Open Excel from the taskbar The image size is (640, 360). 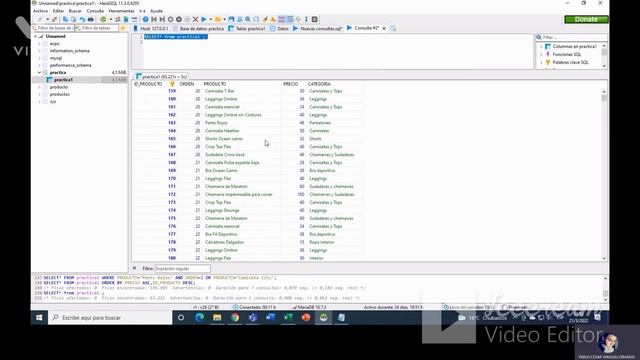(x=288, y=317)
